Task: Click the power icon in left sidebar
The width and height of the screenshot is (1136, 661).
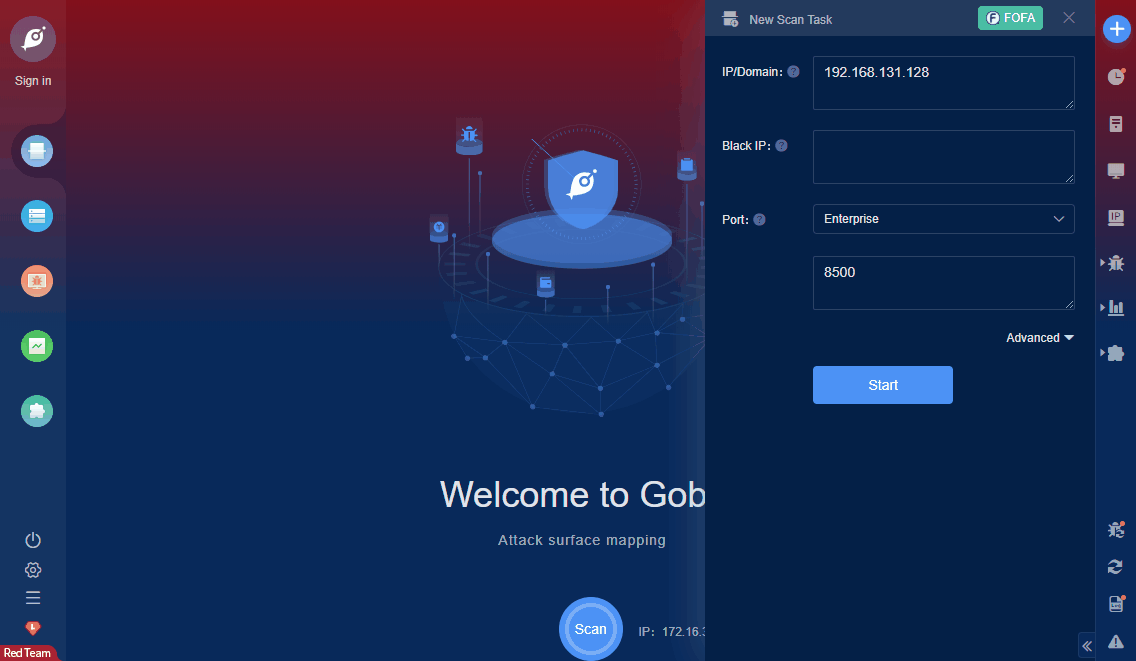Action: (x=33, y=540)
